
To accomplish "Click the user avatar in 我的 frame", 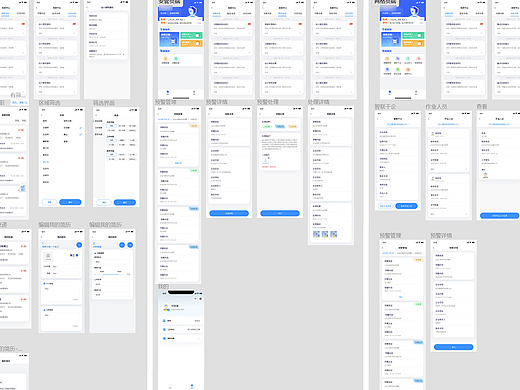I will click(x=166, y=308).
